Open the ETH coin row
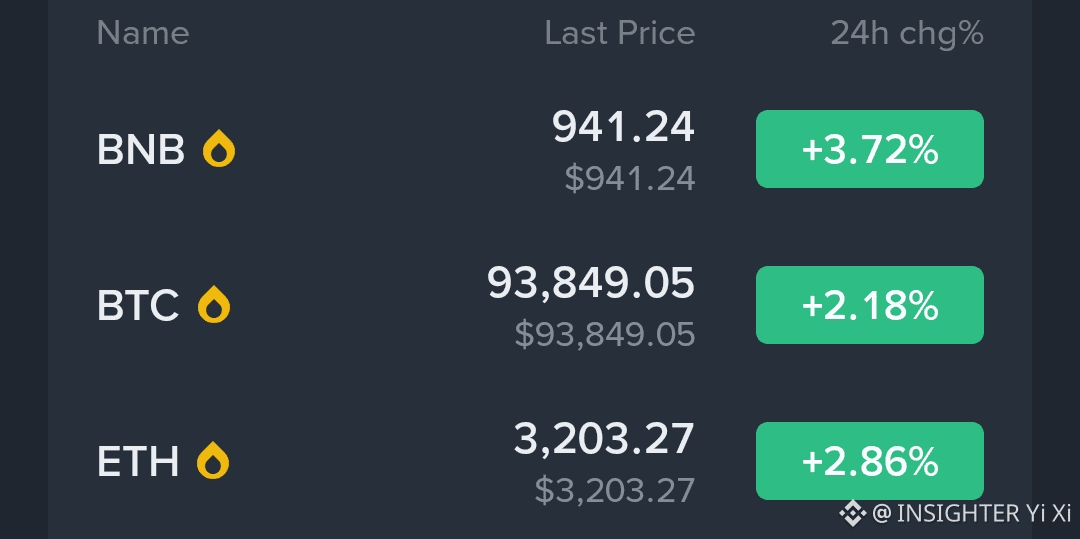The width and height of the screenshot is (1080, 539). [138, 462]
